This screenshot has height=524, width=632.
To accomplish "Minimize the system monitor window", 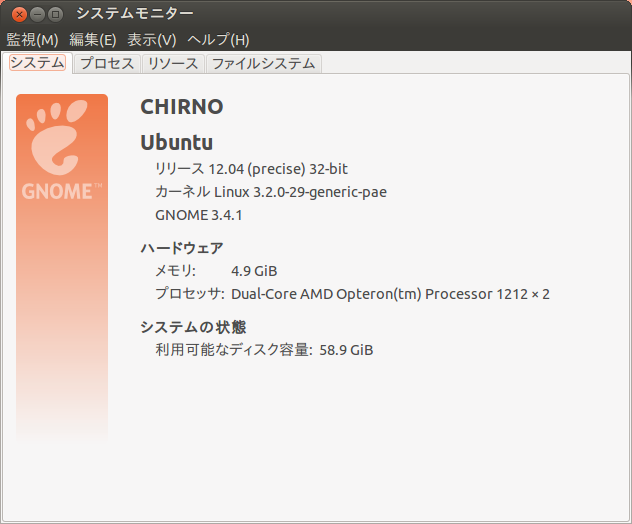I will (37, 14).
